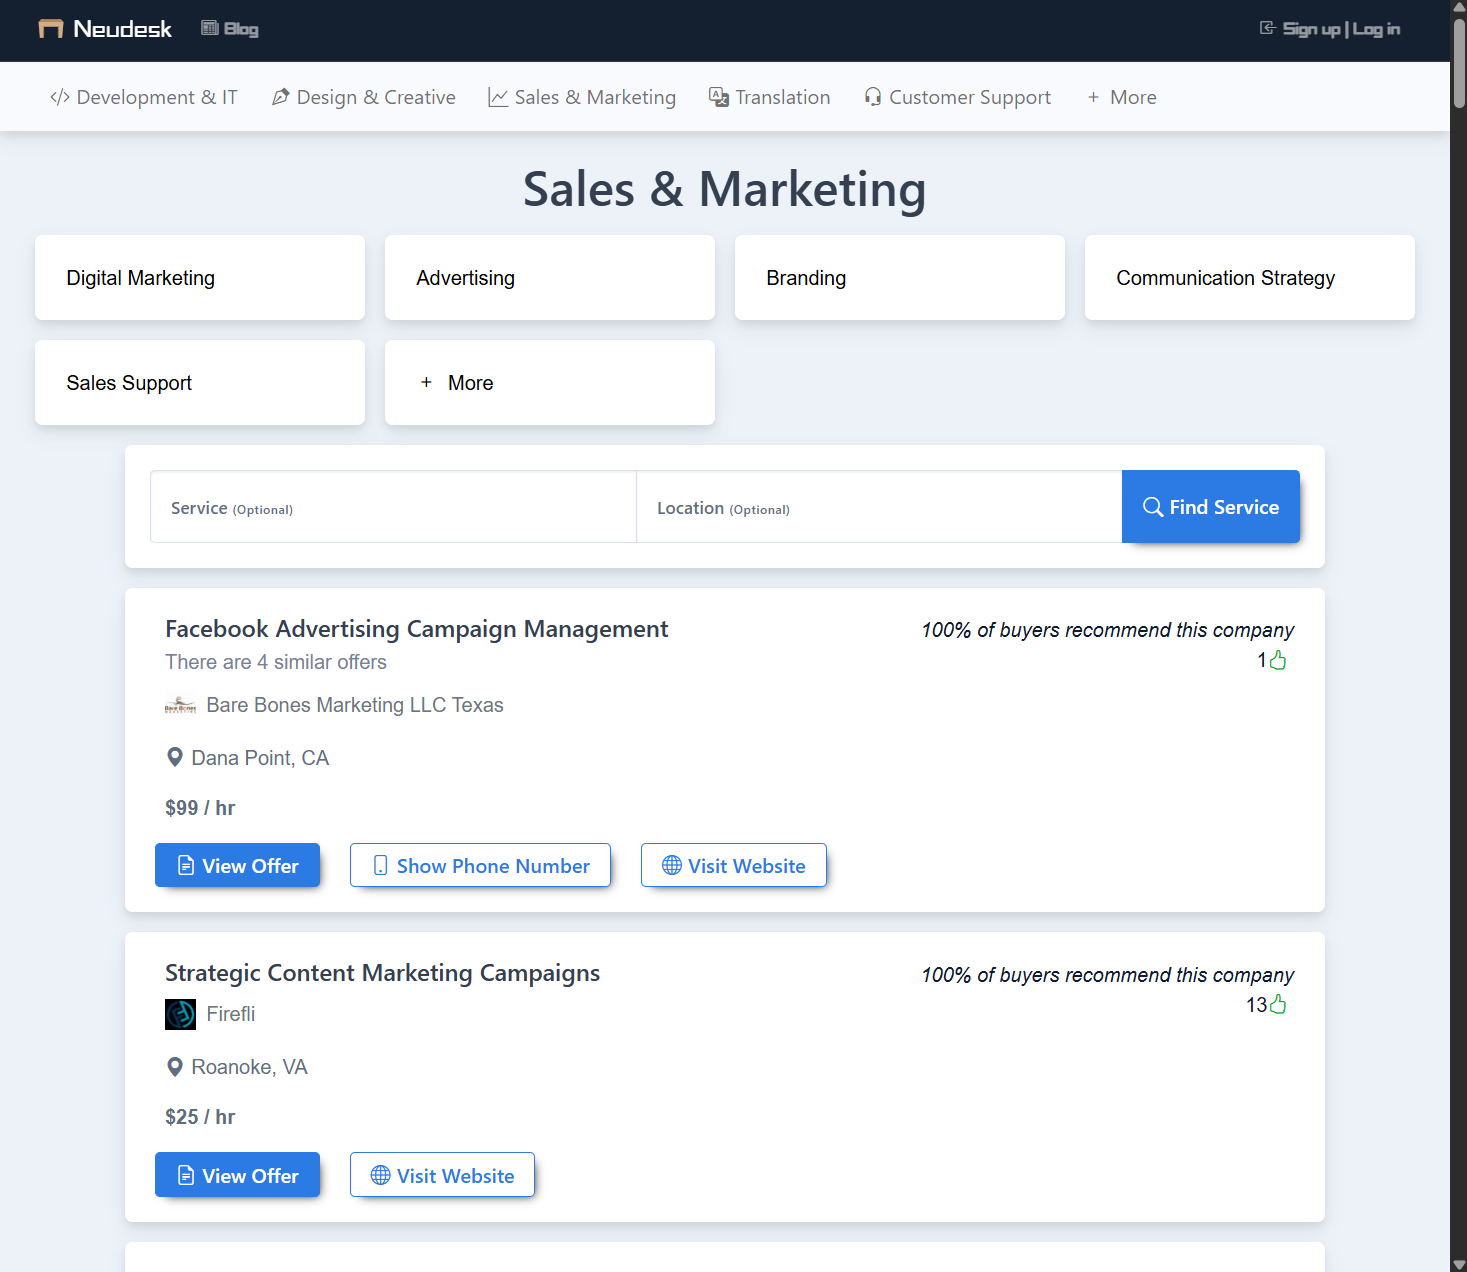Open the Blog page
Viewport: 1467px width, 1272px height.
(229, 28)
